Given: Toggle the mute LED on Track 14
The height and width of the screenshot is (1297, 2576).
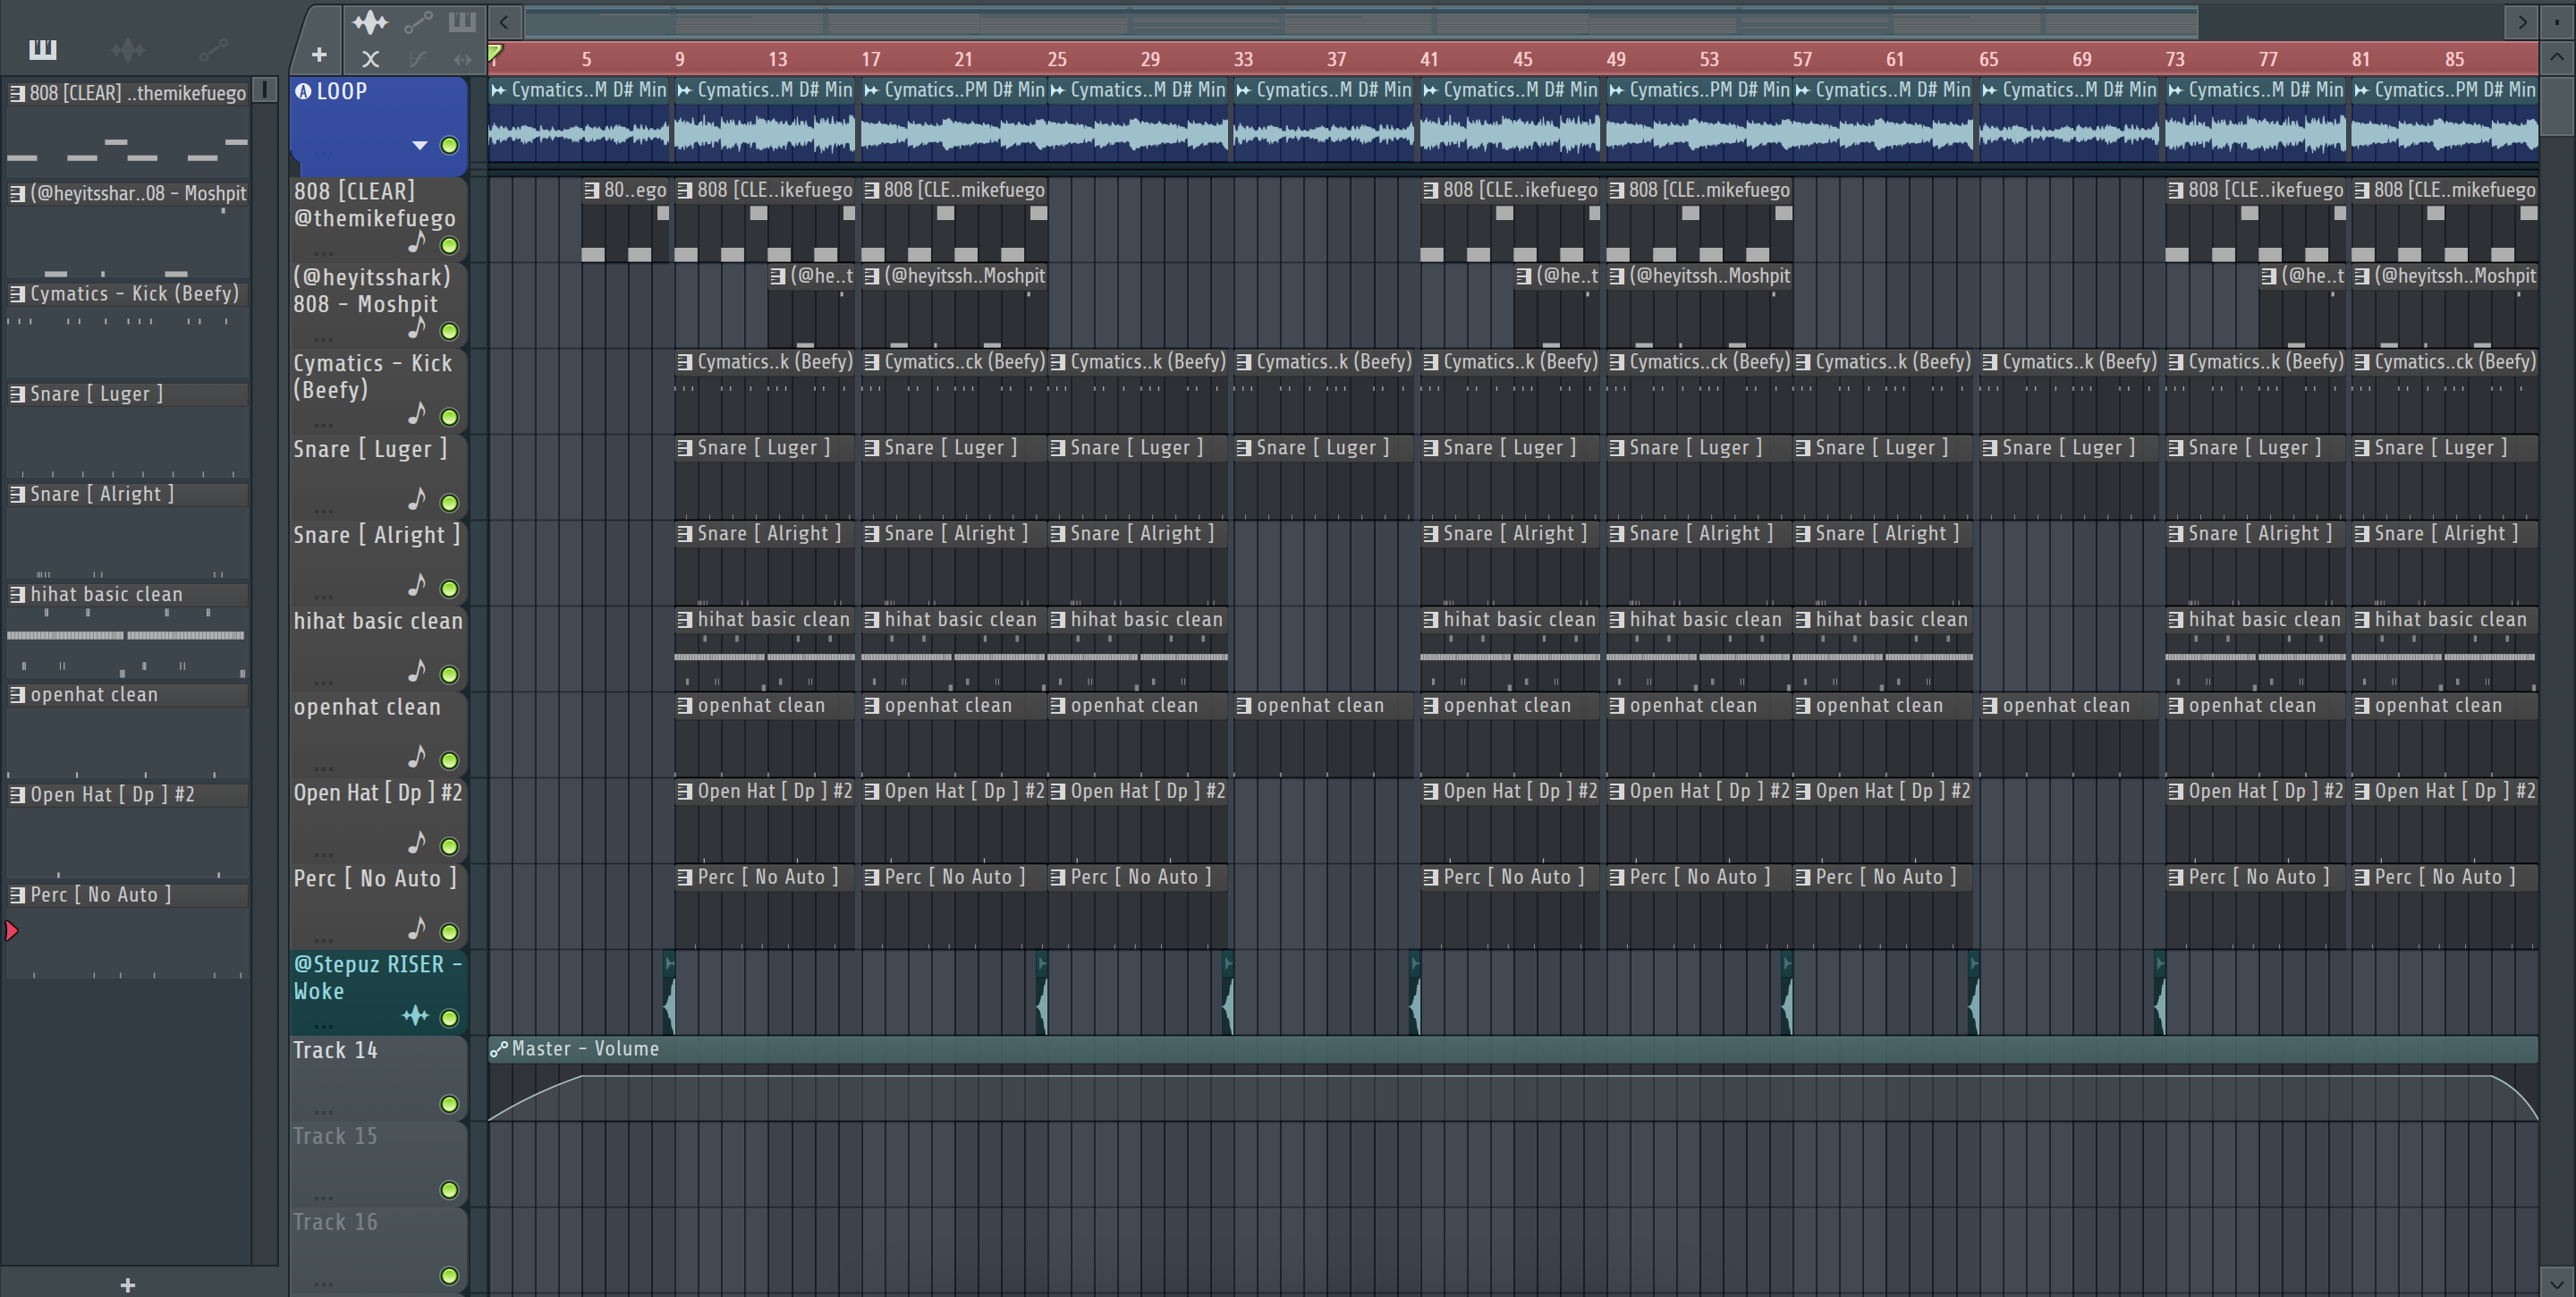Looking at the screenshot, I should [x=450, y=1104].
